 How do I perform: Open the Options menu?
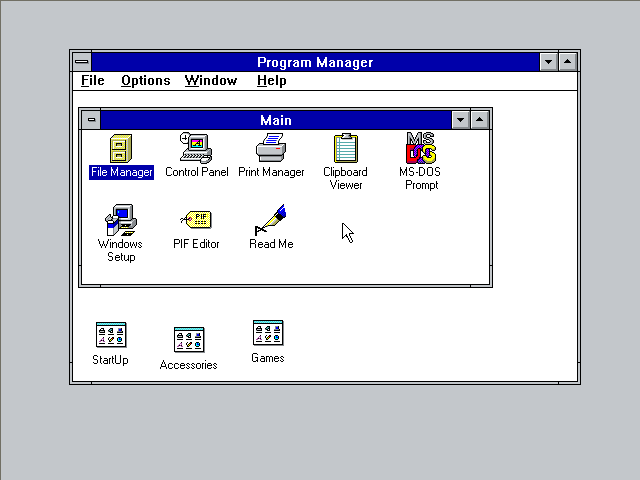click(146, 80)
